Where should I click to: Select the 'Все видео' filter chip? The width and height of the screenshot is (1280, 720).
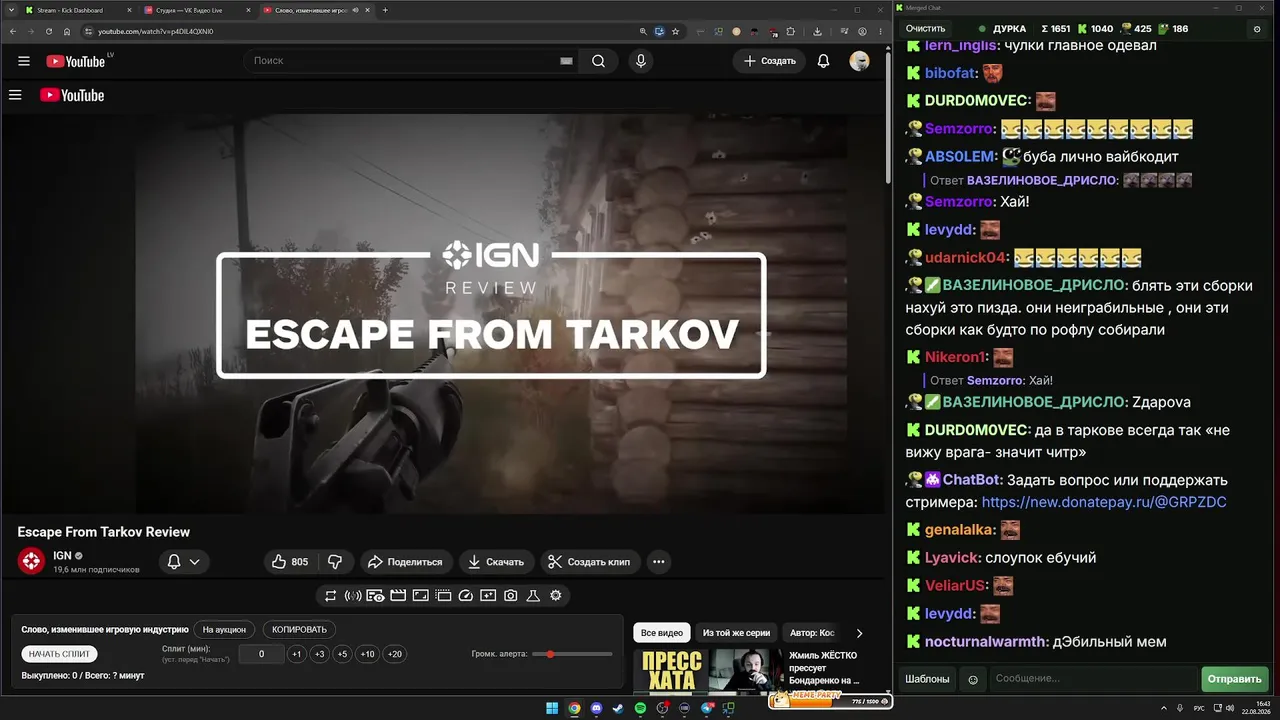(662, 633)
